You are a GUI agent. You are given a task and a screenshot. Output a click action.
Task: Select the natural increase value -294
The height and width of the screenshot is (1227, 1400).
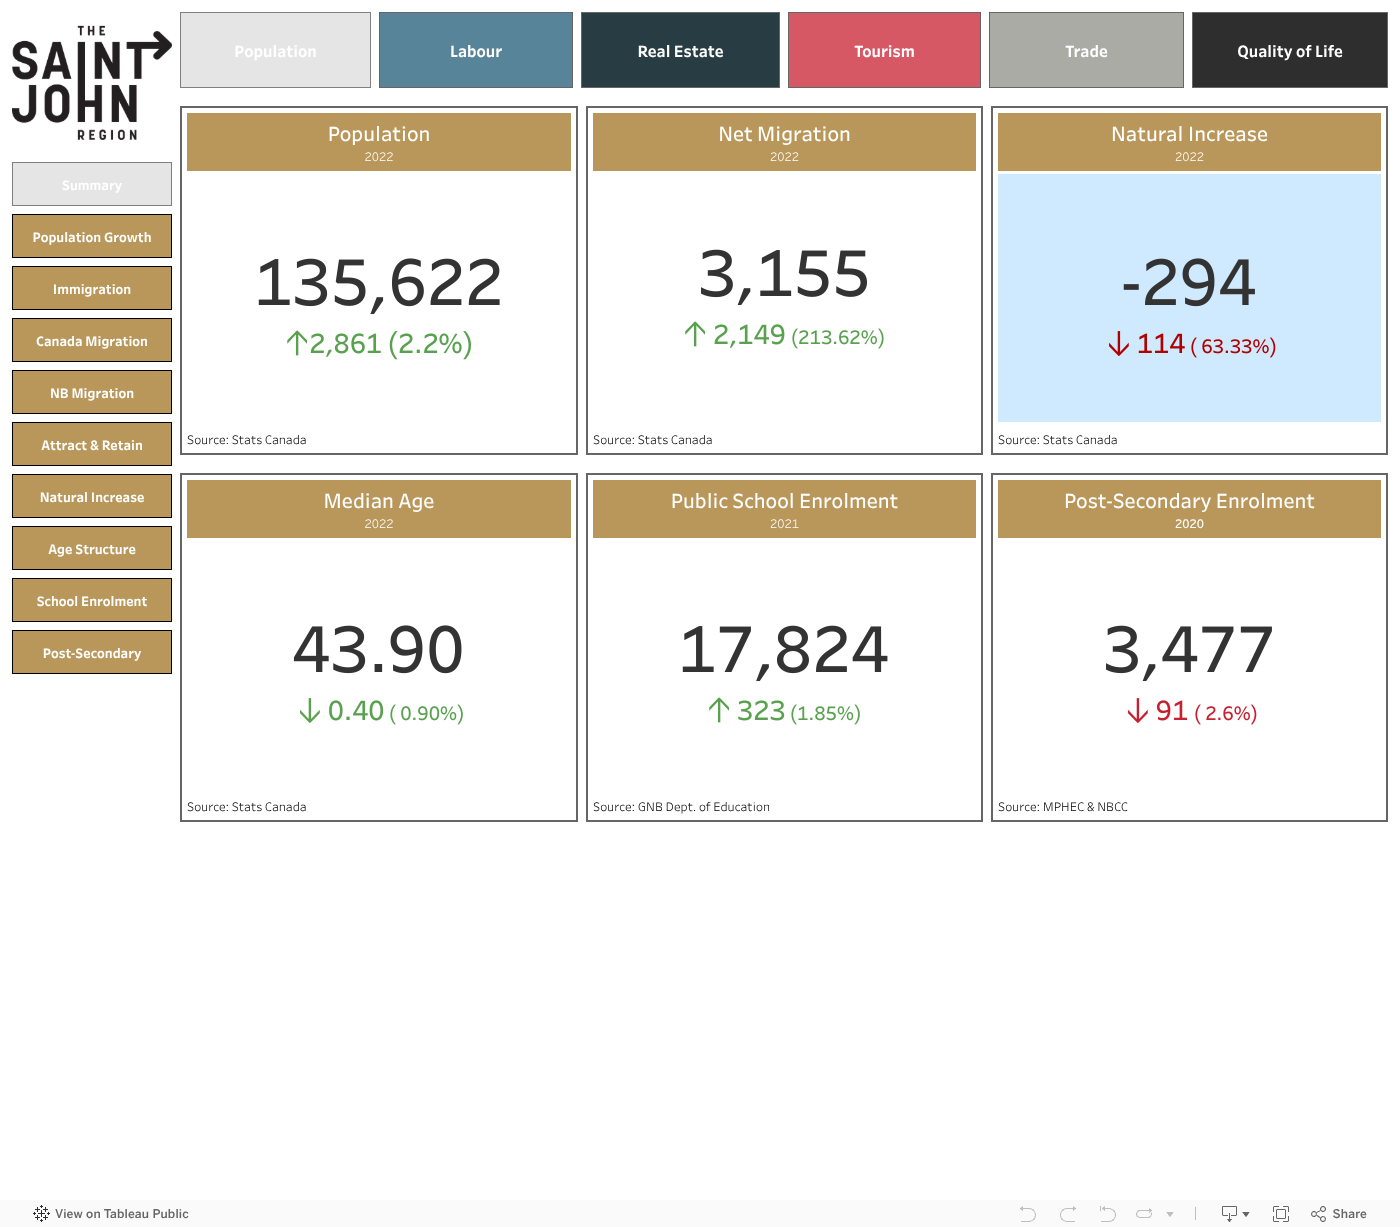click(x=1189, y=282)
